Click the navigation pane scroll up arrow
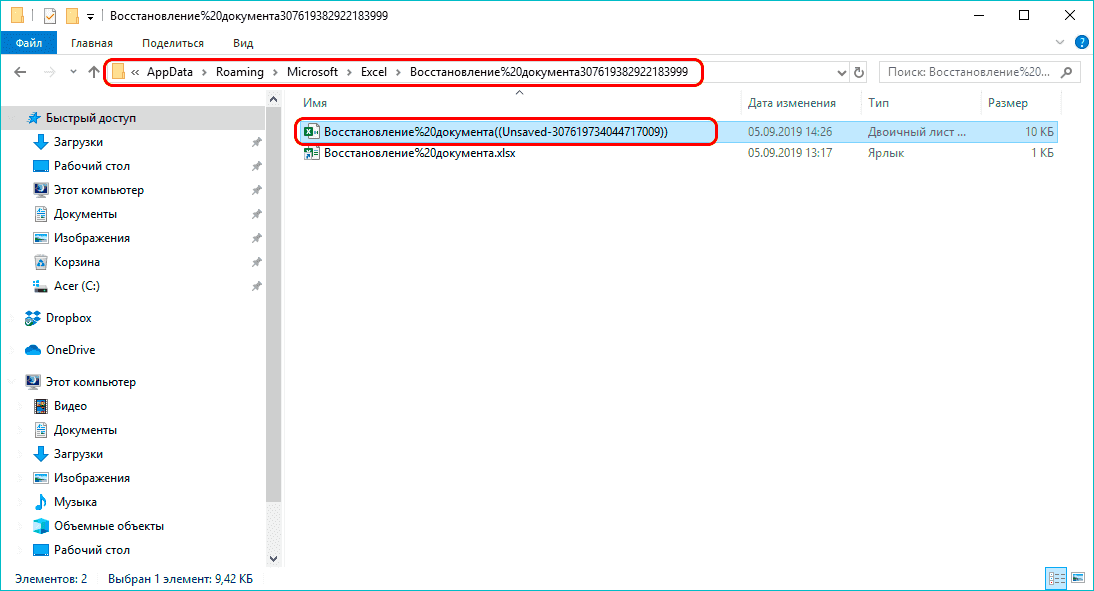 pos(274,99)
